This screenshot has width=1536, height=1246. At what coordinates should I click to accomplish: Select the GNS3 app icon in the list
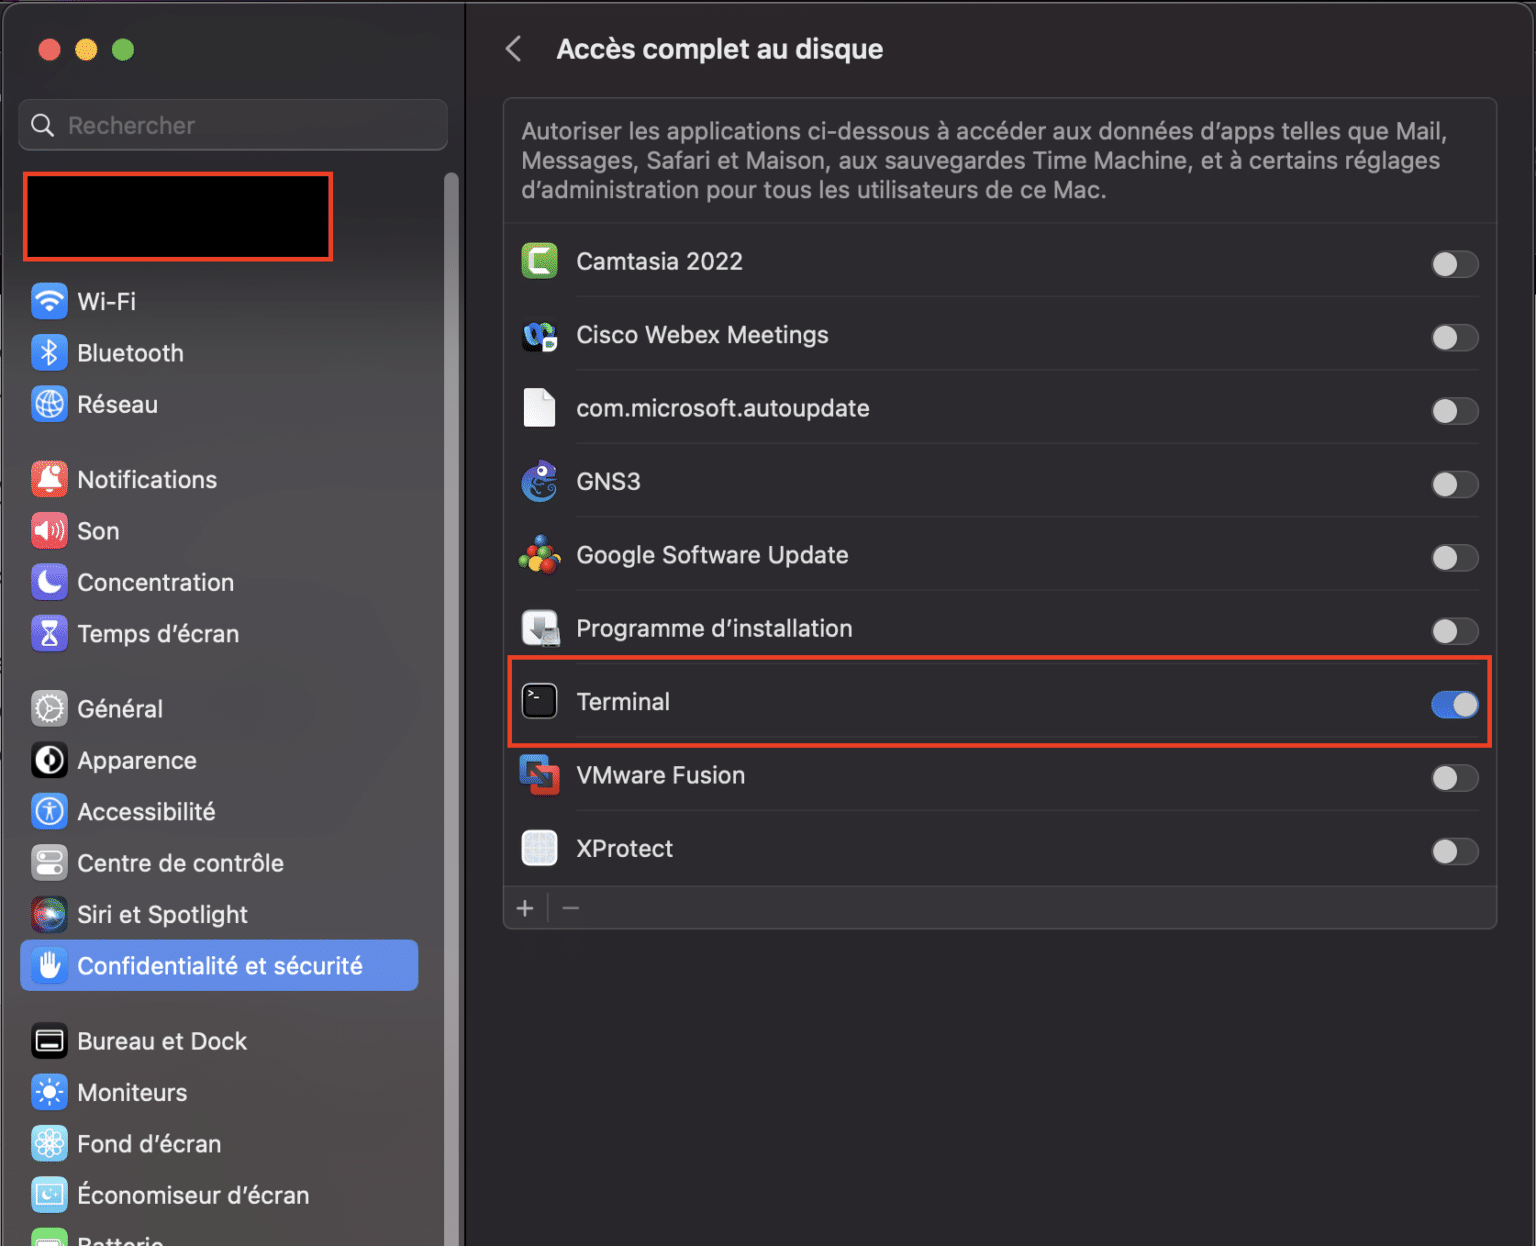(x=539, y=481)
